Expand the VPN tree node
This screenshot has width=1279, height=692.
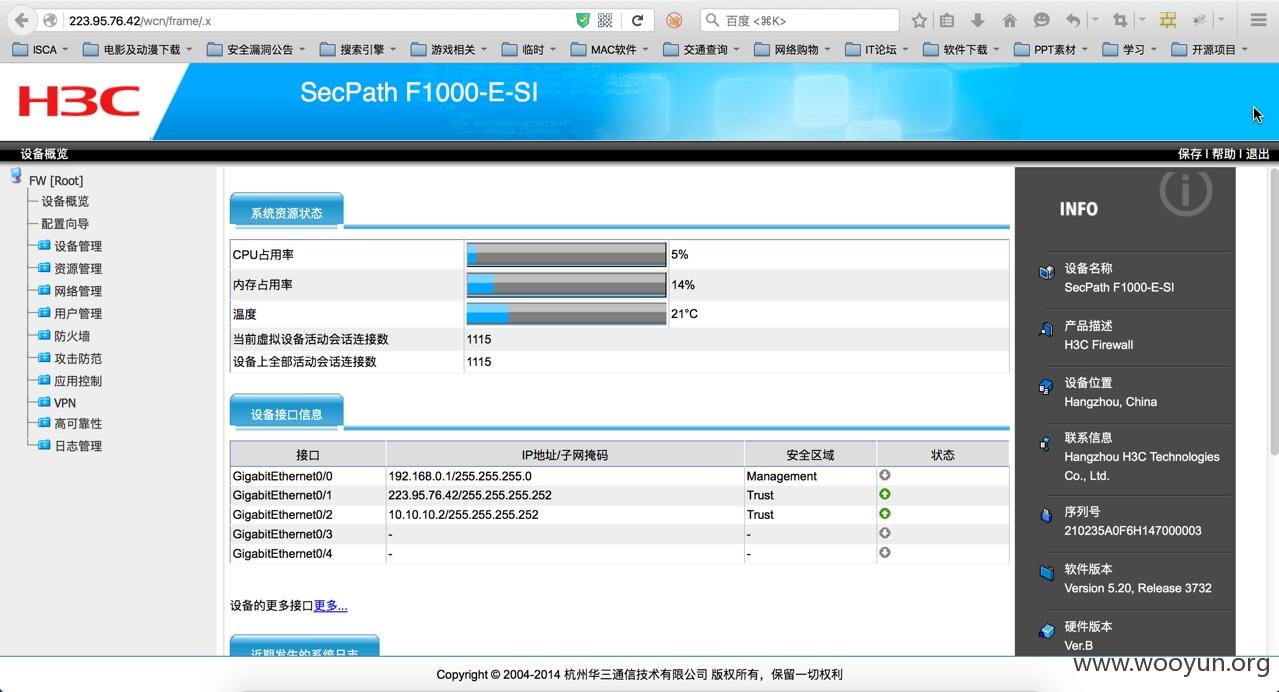[x=44, y=402]
